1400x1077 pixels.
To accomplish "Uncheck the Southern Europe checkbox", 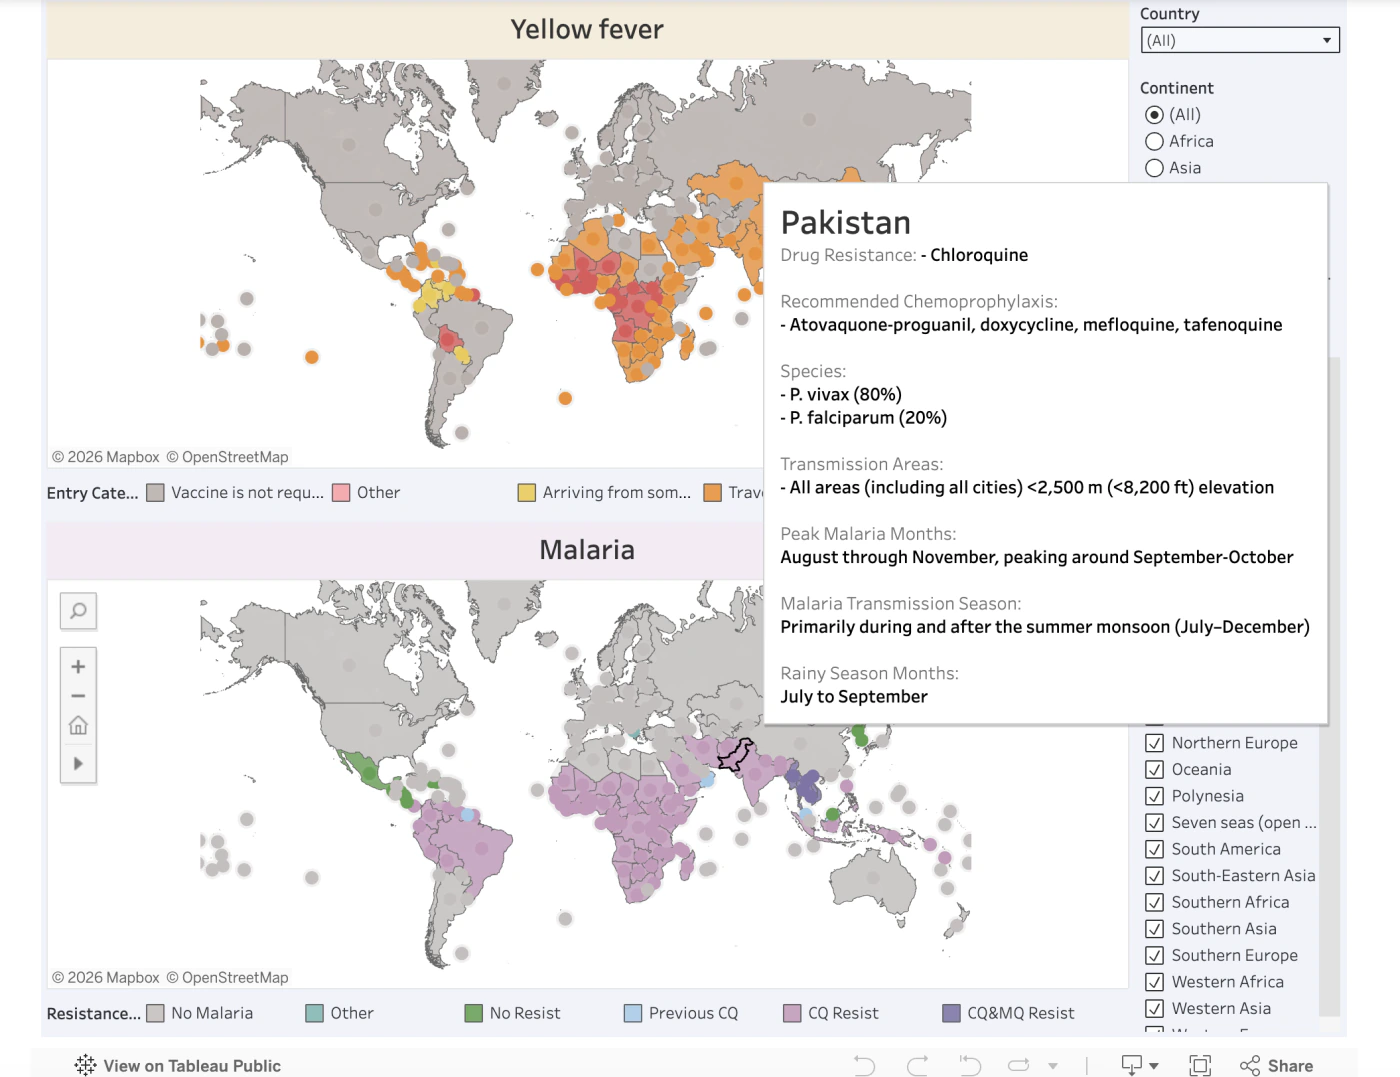I will [x=1154, y=956].
